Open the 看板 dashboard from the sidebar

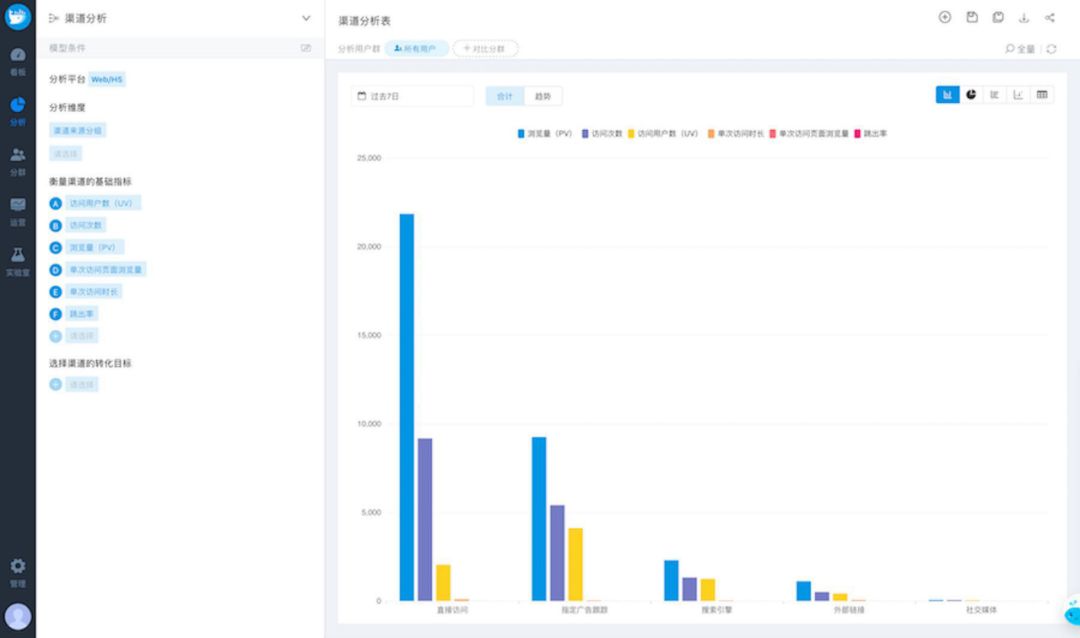(x=17, y=60)
